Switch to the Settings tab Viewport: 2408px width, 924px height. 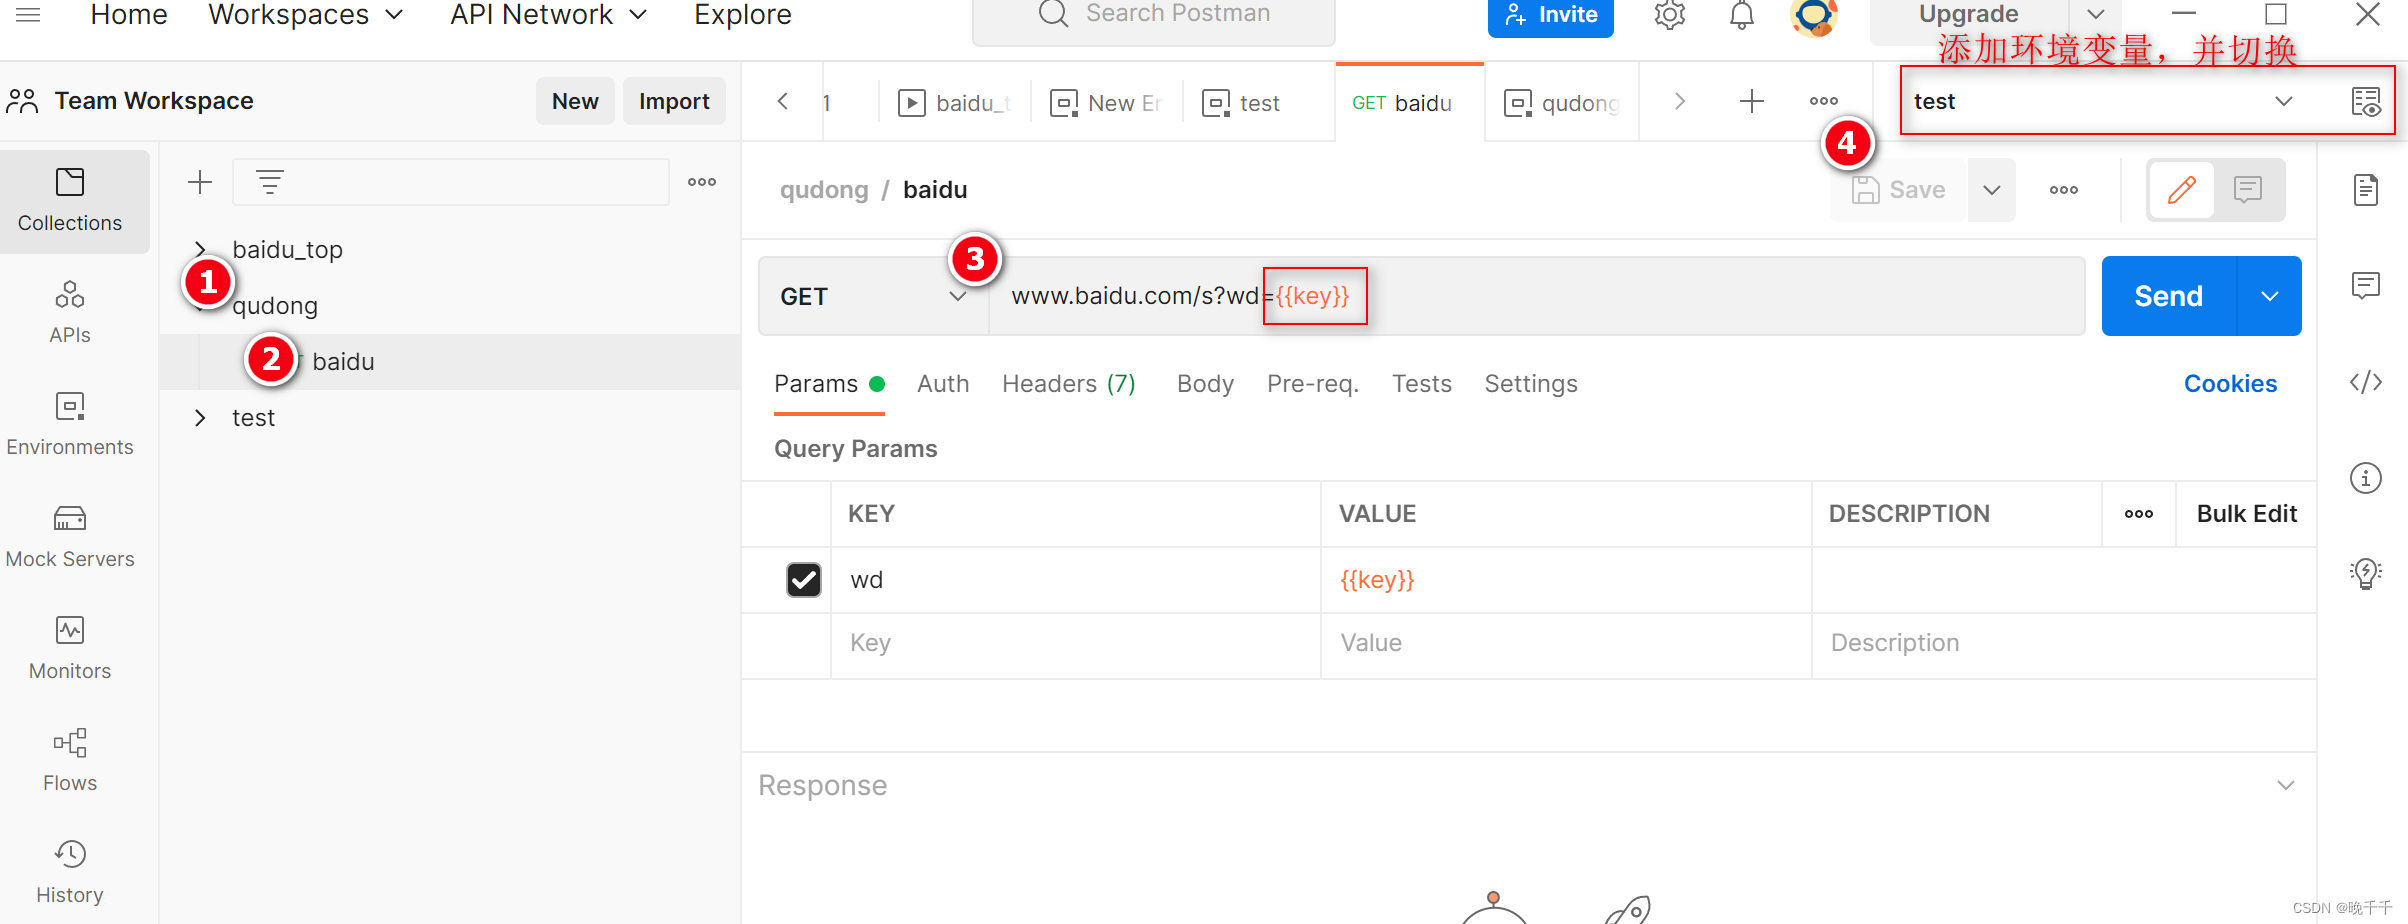(1531, 384)
